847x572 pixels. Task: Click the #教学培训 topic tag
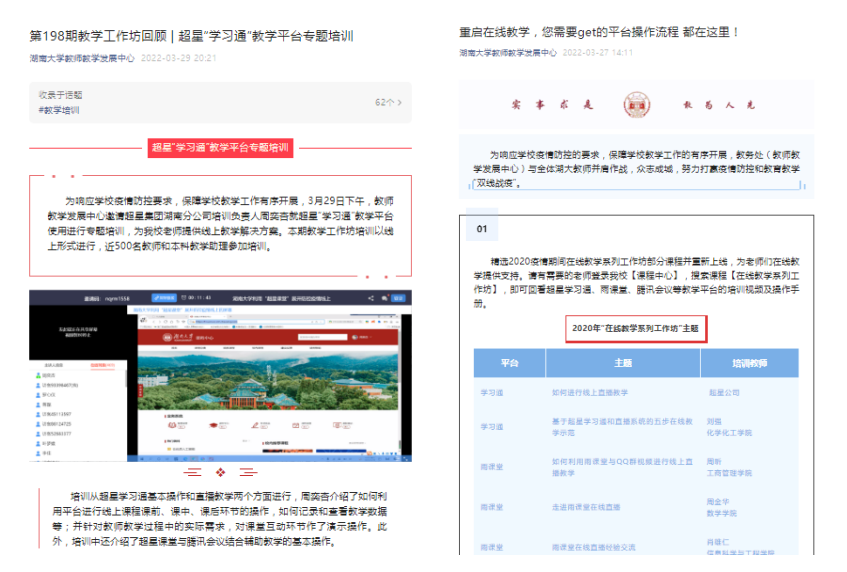[59, 110]
